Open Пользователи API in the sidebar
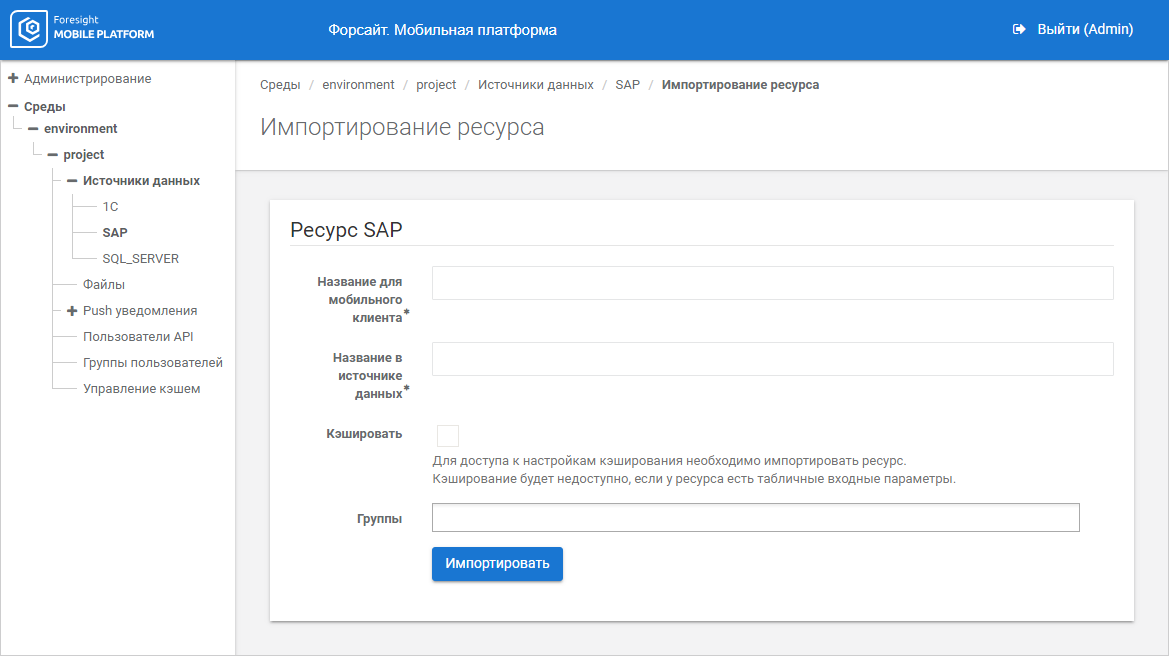The height and width of the screenshot is (656, 1169). 138,337
